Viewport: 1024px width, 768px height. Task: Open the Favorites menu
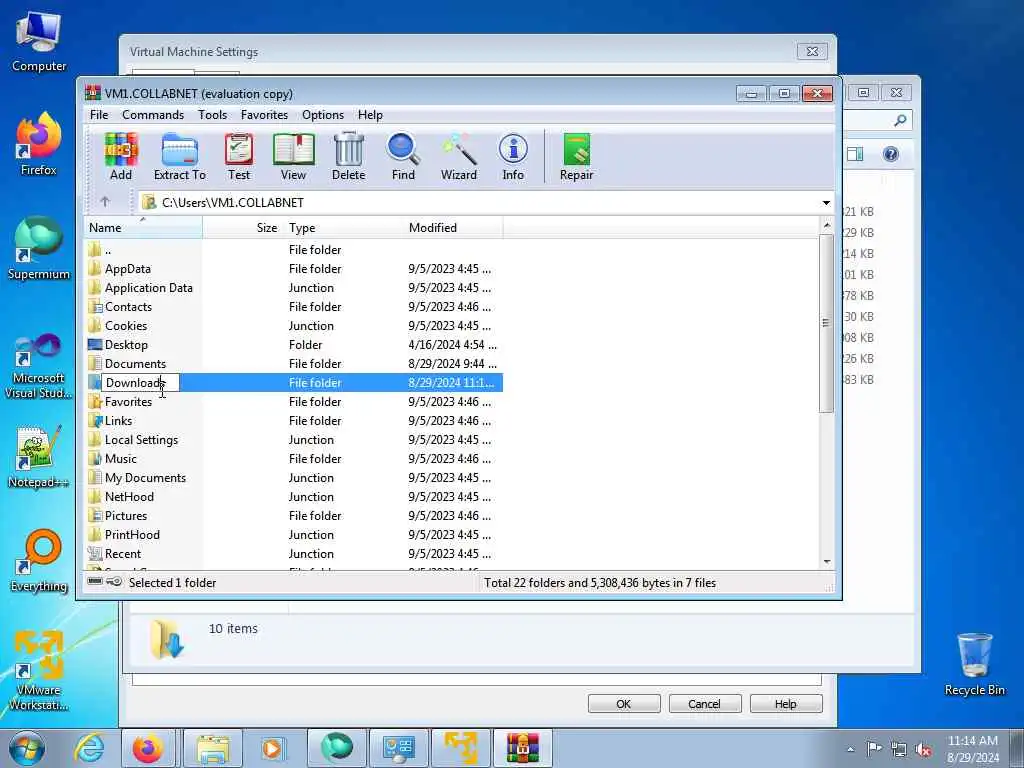pyautogui.click(x=264, y=115)
